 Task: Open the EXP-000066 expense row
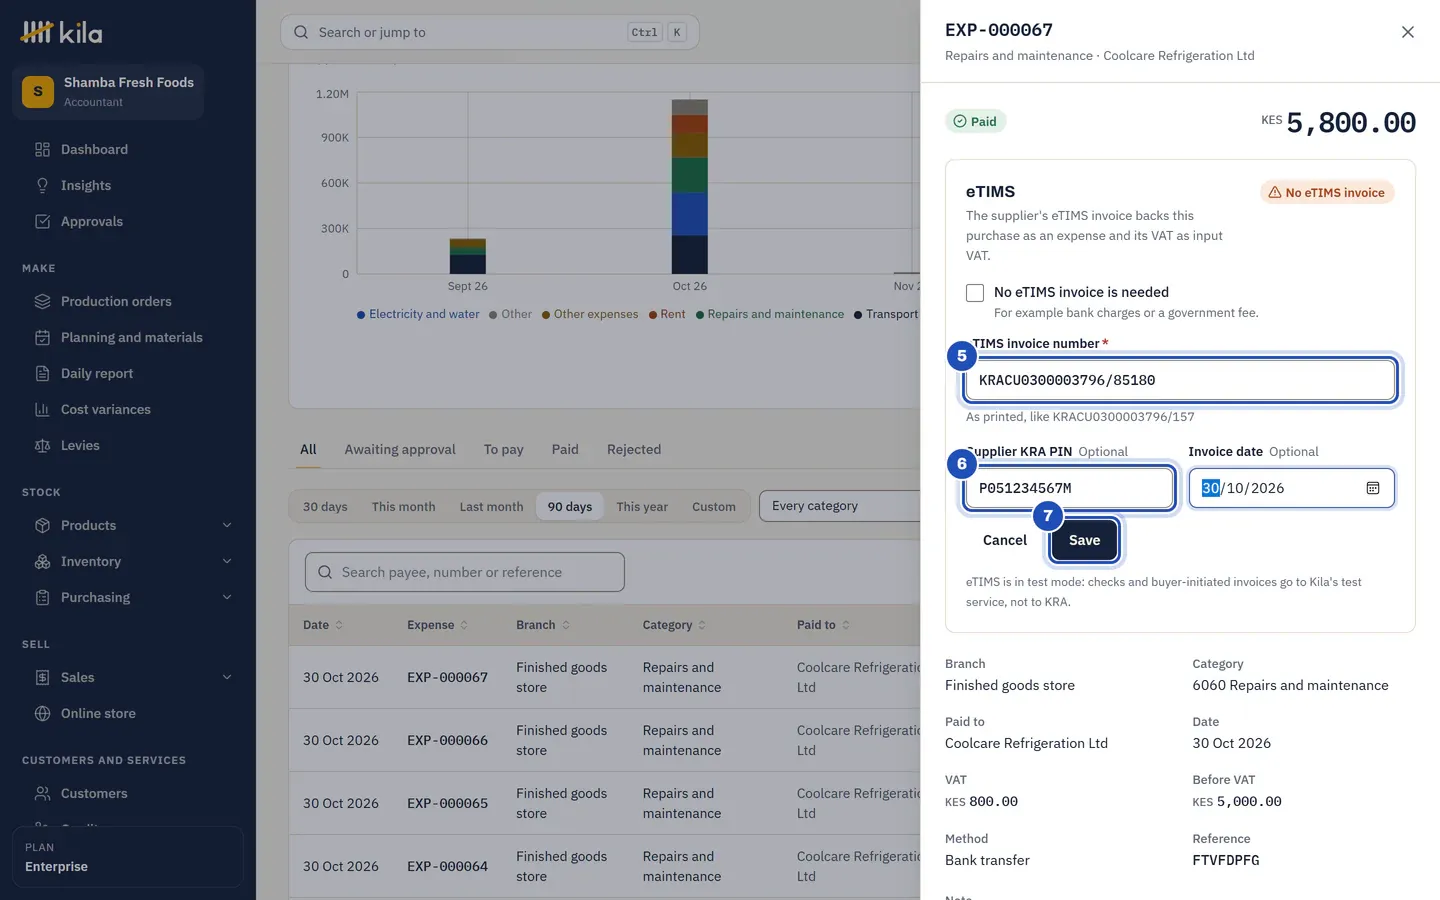[604, 740]
